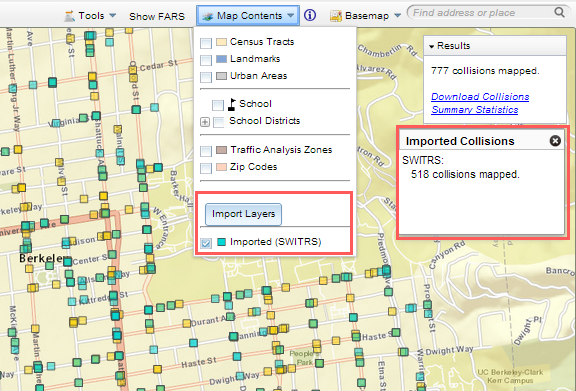Collapse the Results panel arrow

(431, 46)
